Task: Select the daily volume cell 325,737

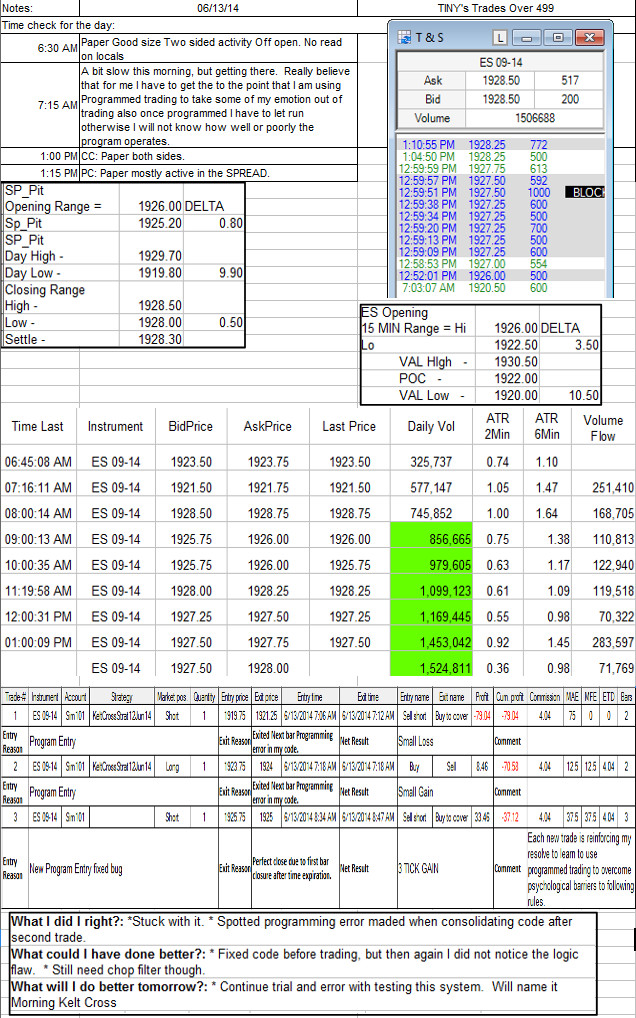Action: [431, 462]
